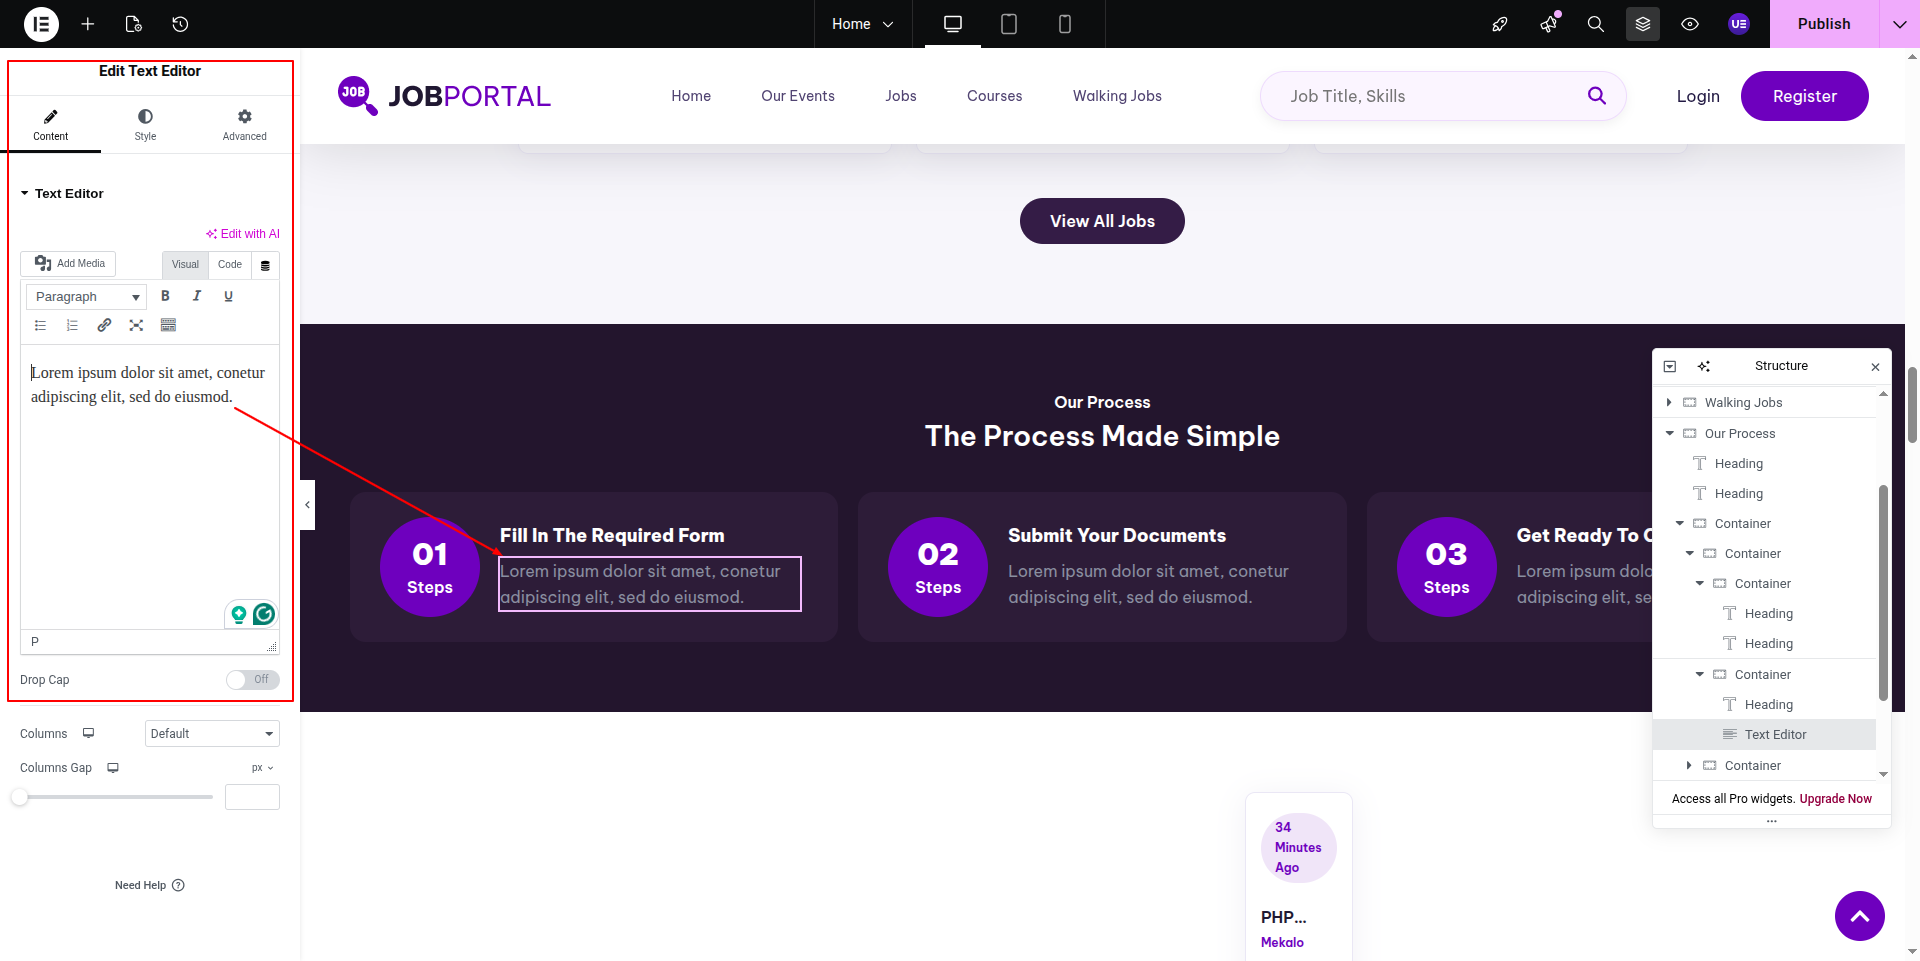Switch to tablet responsive view

pyautogui.click(x=1009, y=24)
